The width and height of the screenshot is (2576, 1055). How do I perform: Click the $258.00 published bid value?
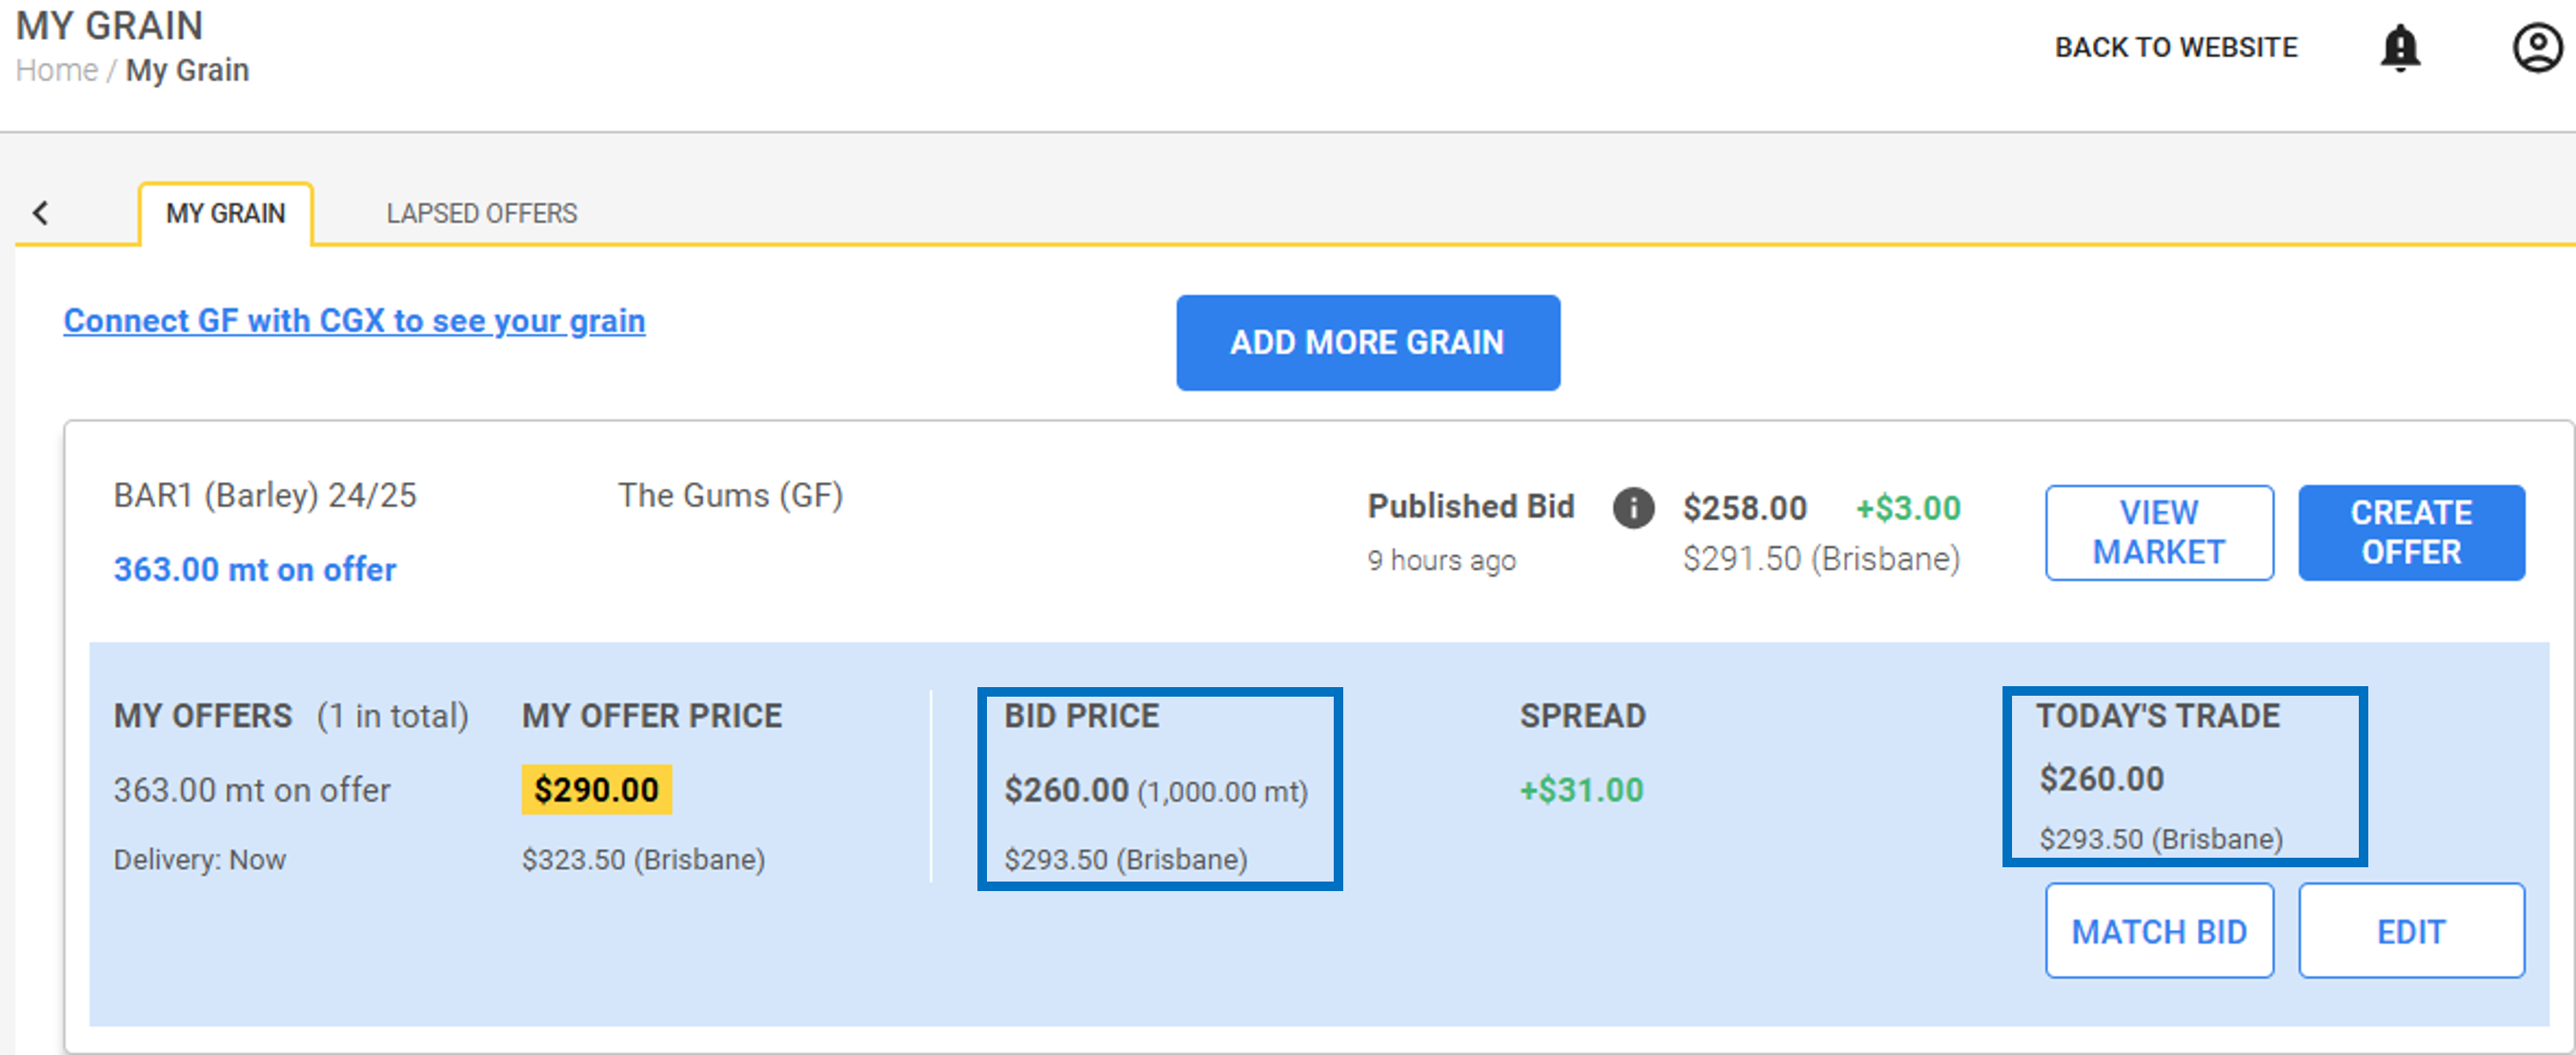(x=1746, y=508)
